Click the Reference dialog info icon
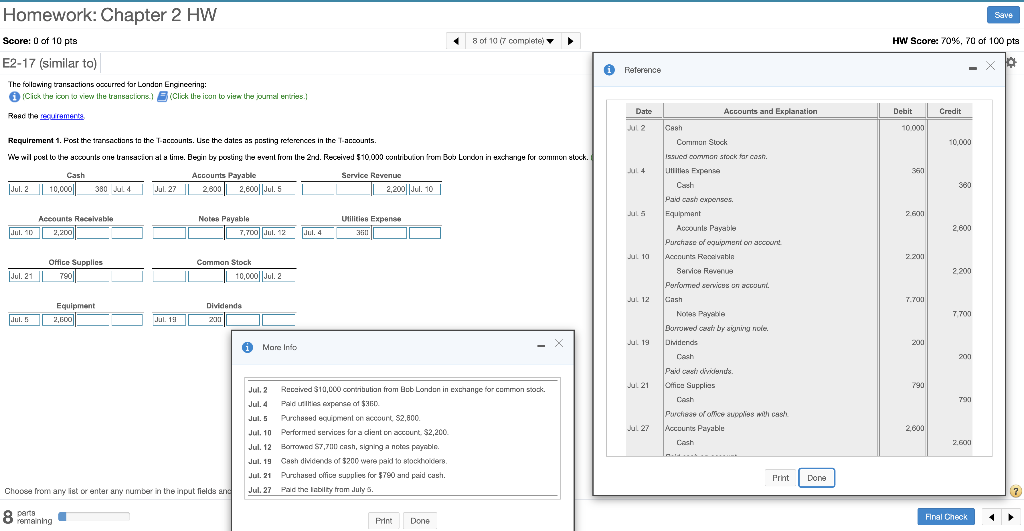 609,70
